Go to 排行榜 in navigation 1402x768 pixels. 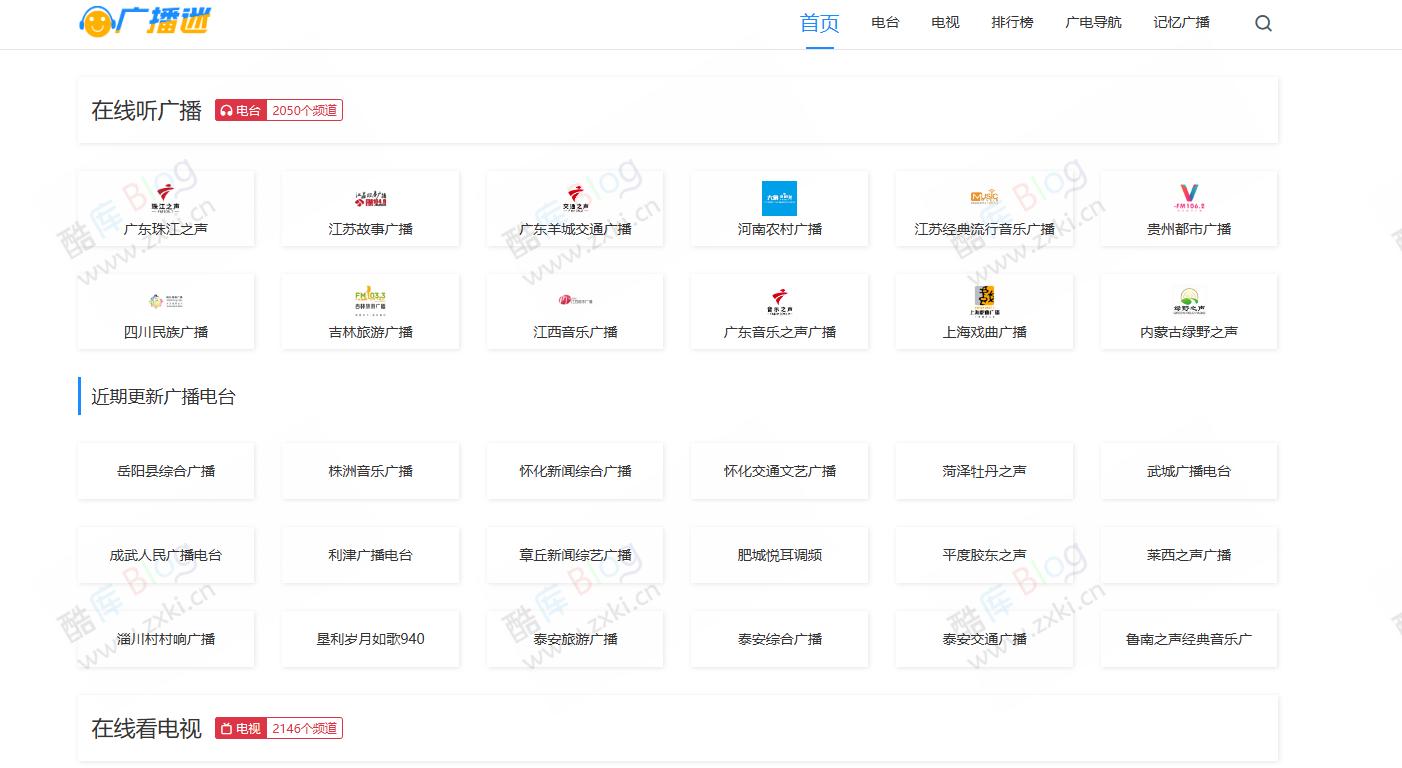pyautogui.click(x=1012, y=22)
